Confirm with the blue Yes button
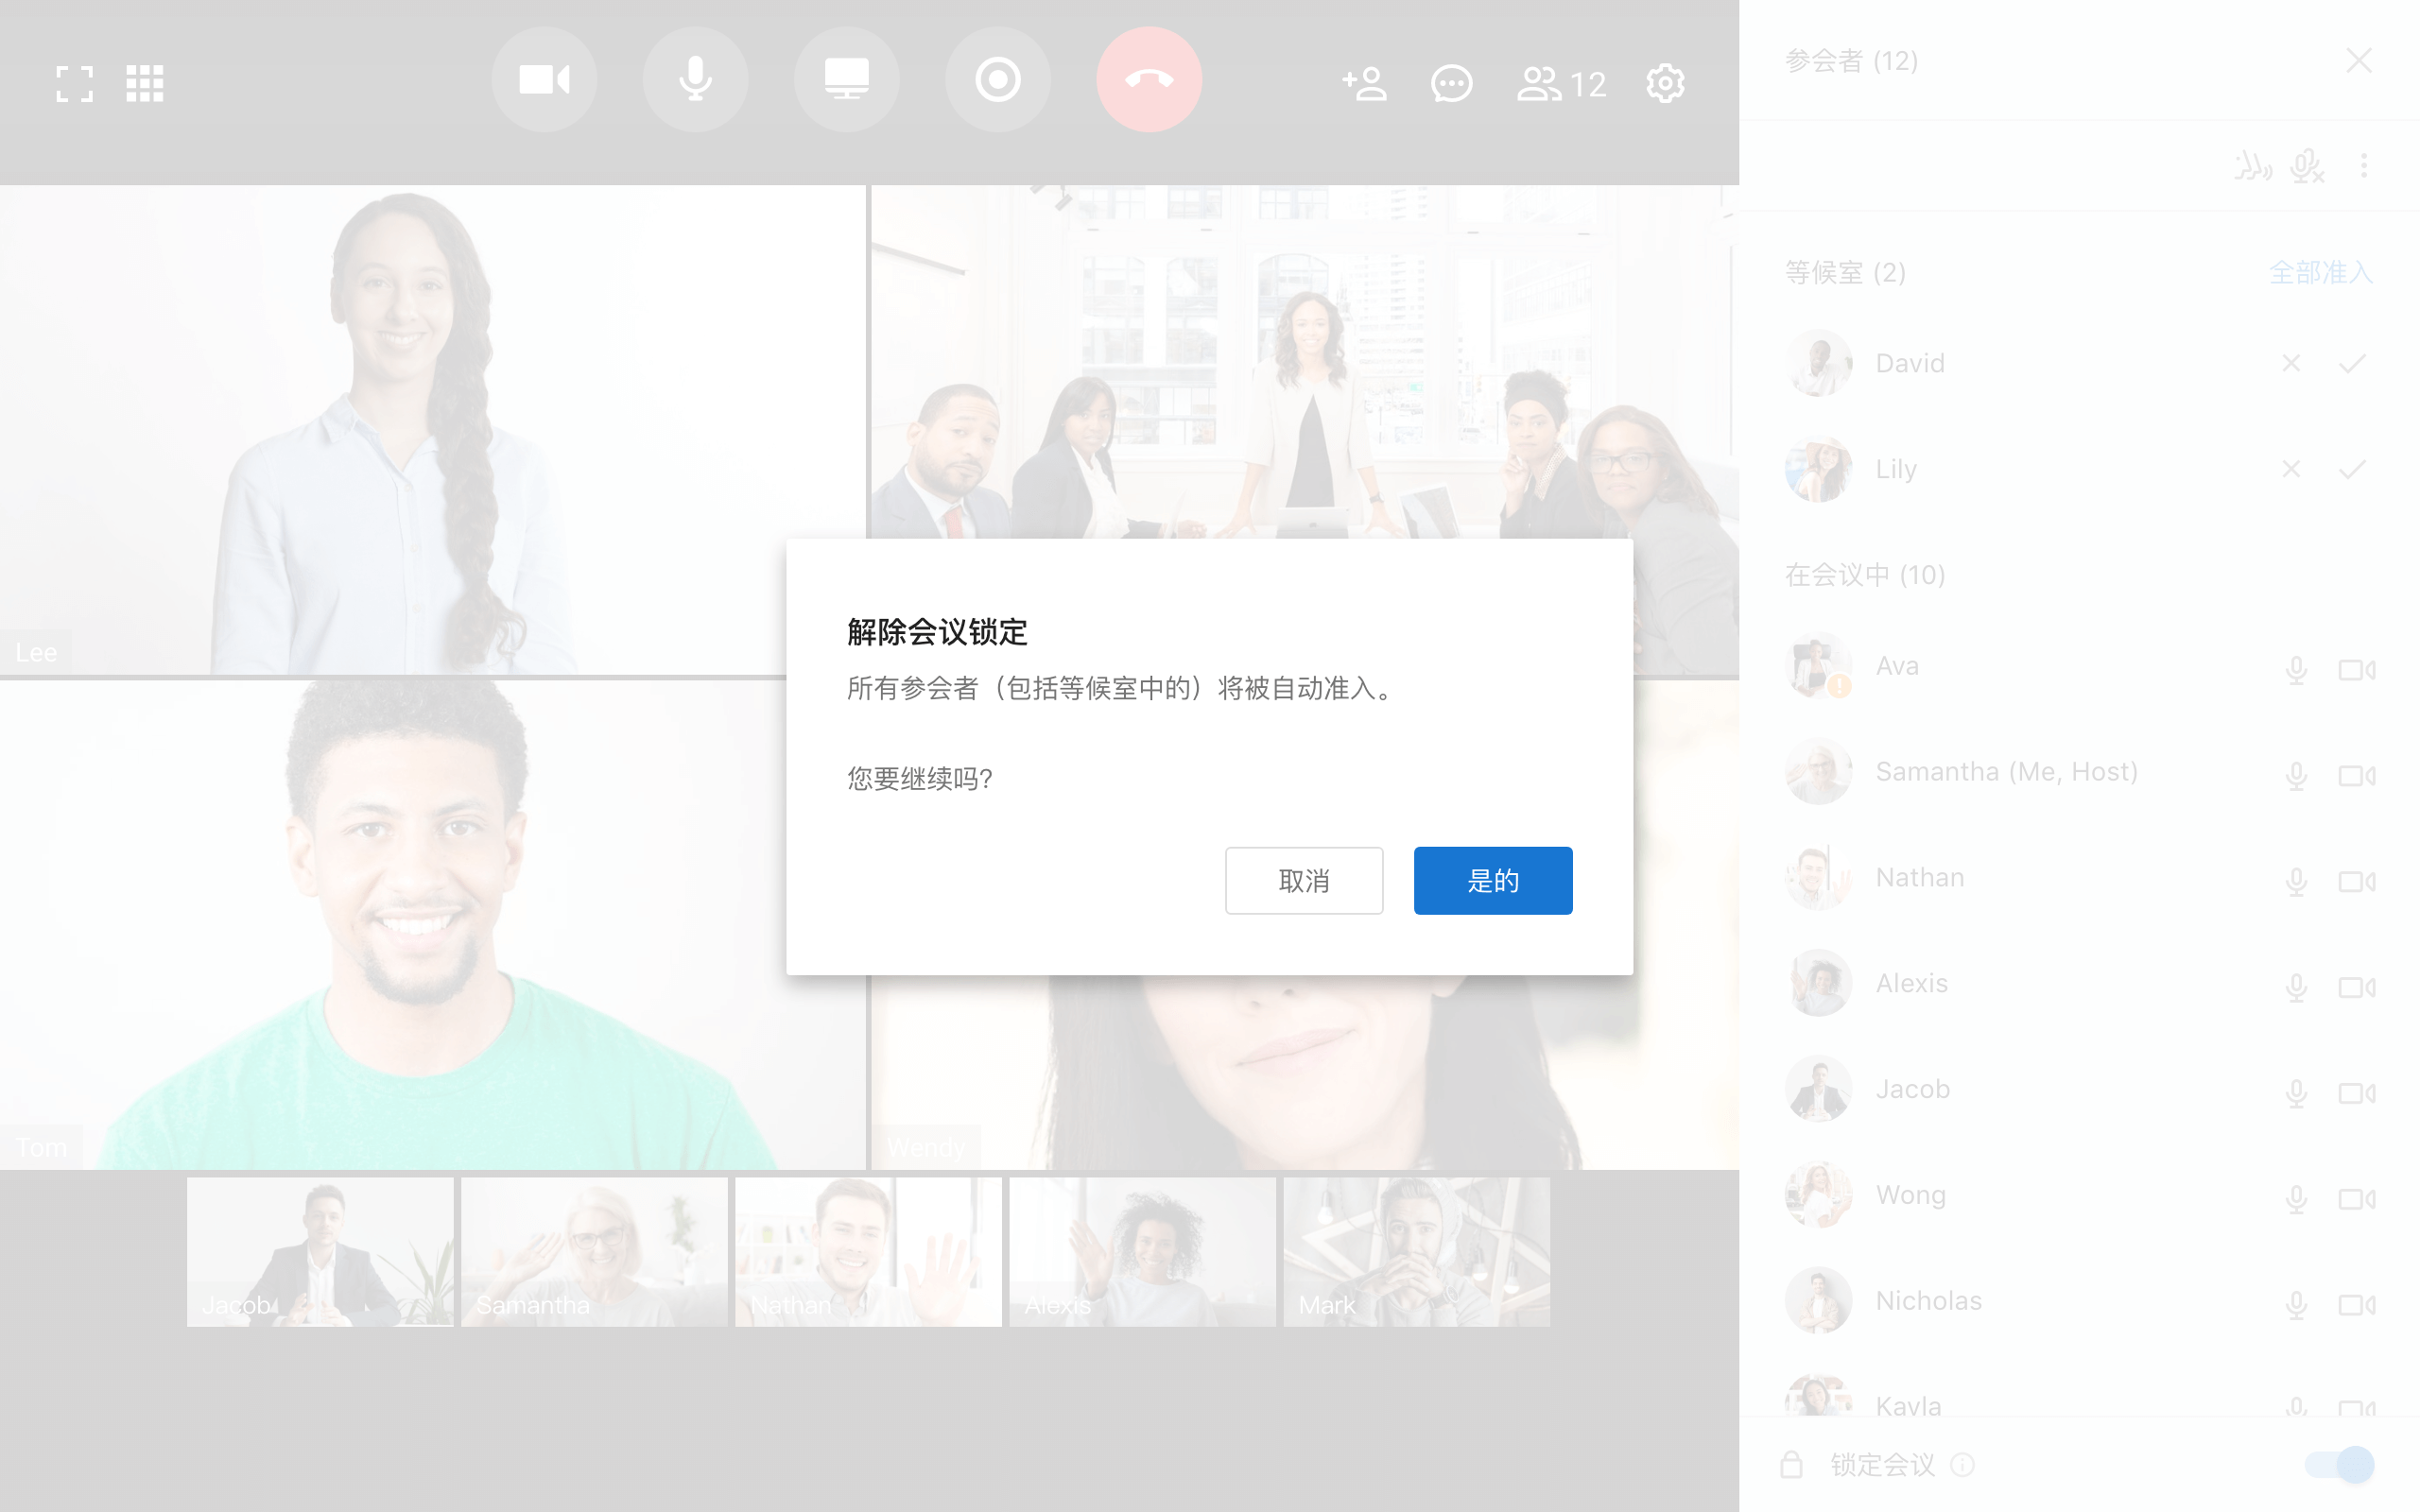 point(1492,880)
